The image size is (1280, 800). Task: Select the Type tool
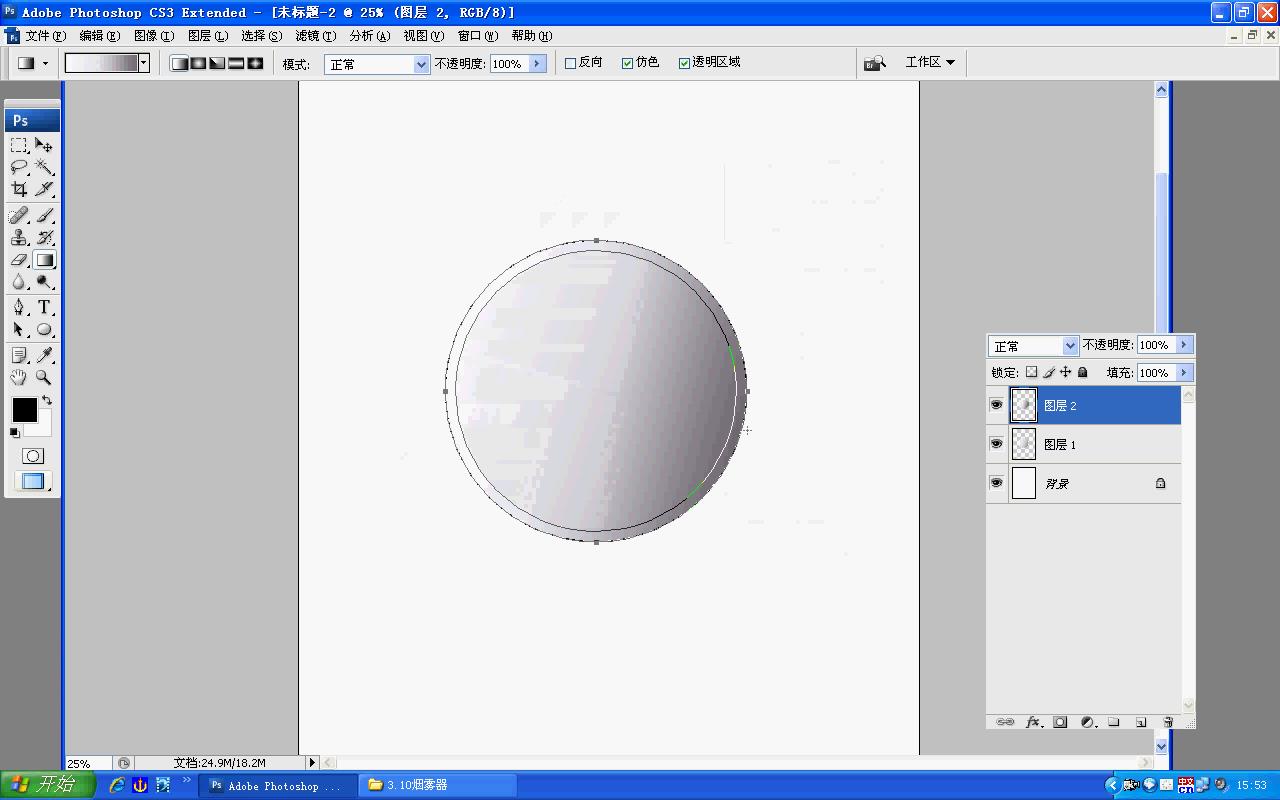click(x=44, y=307)
